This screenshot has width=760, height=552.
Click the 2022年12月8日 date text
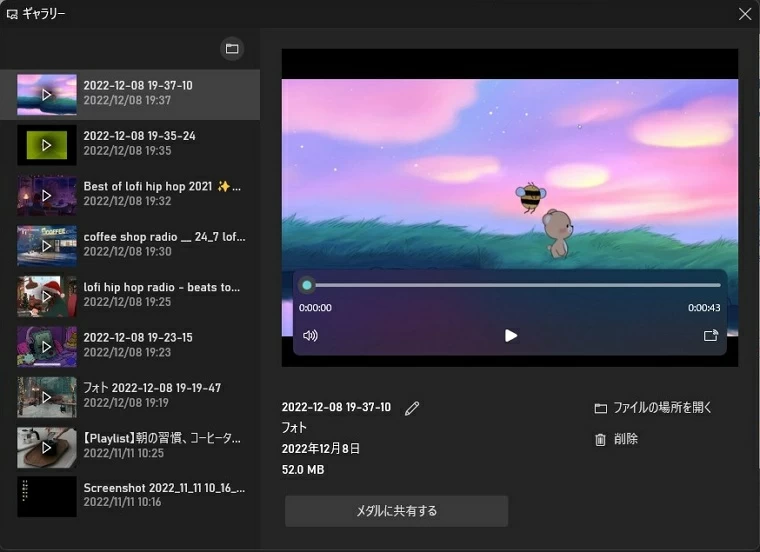tap(321, 448)
